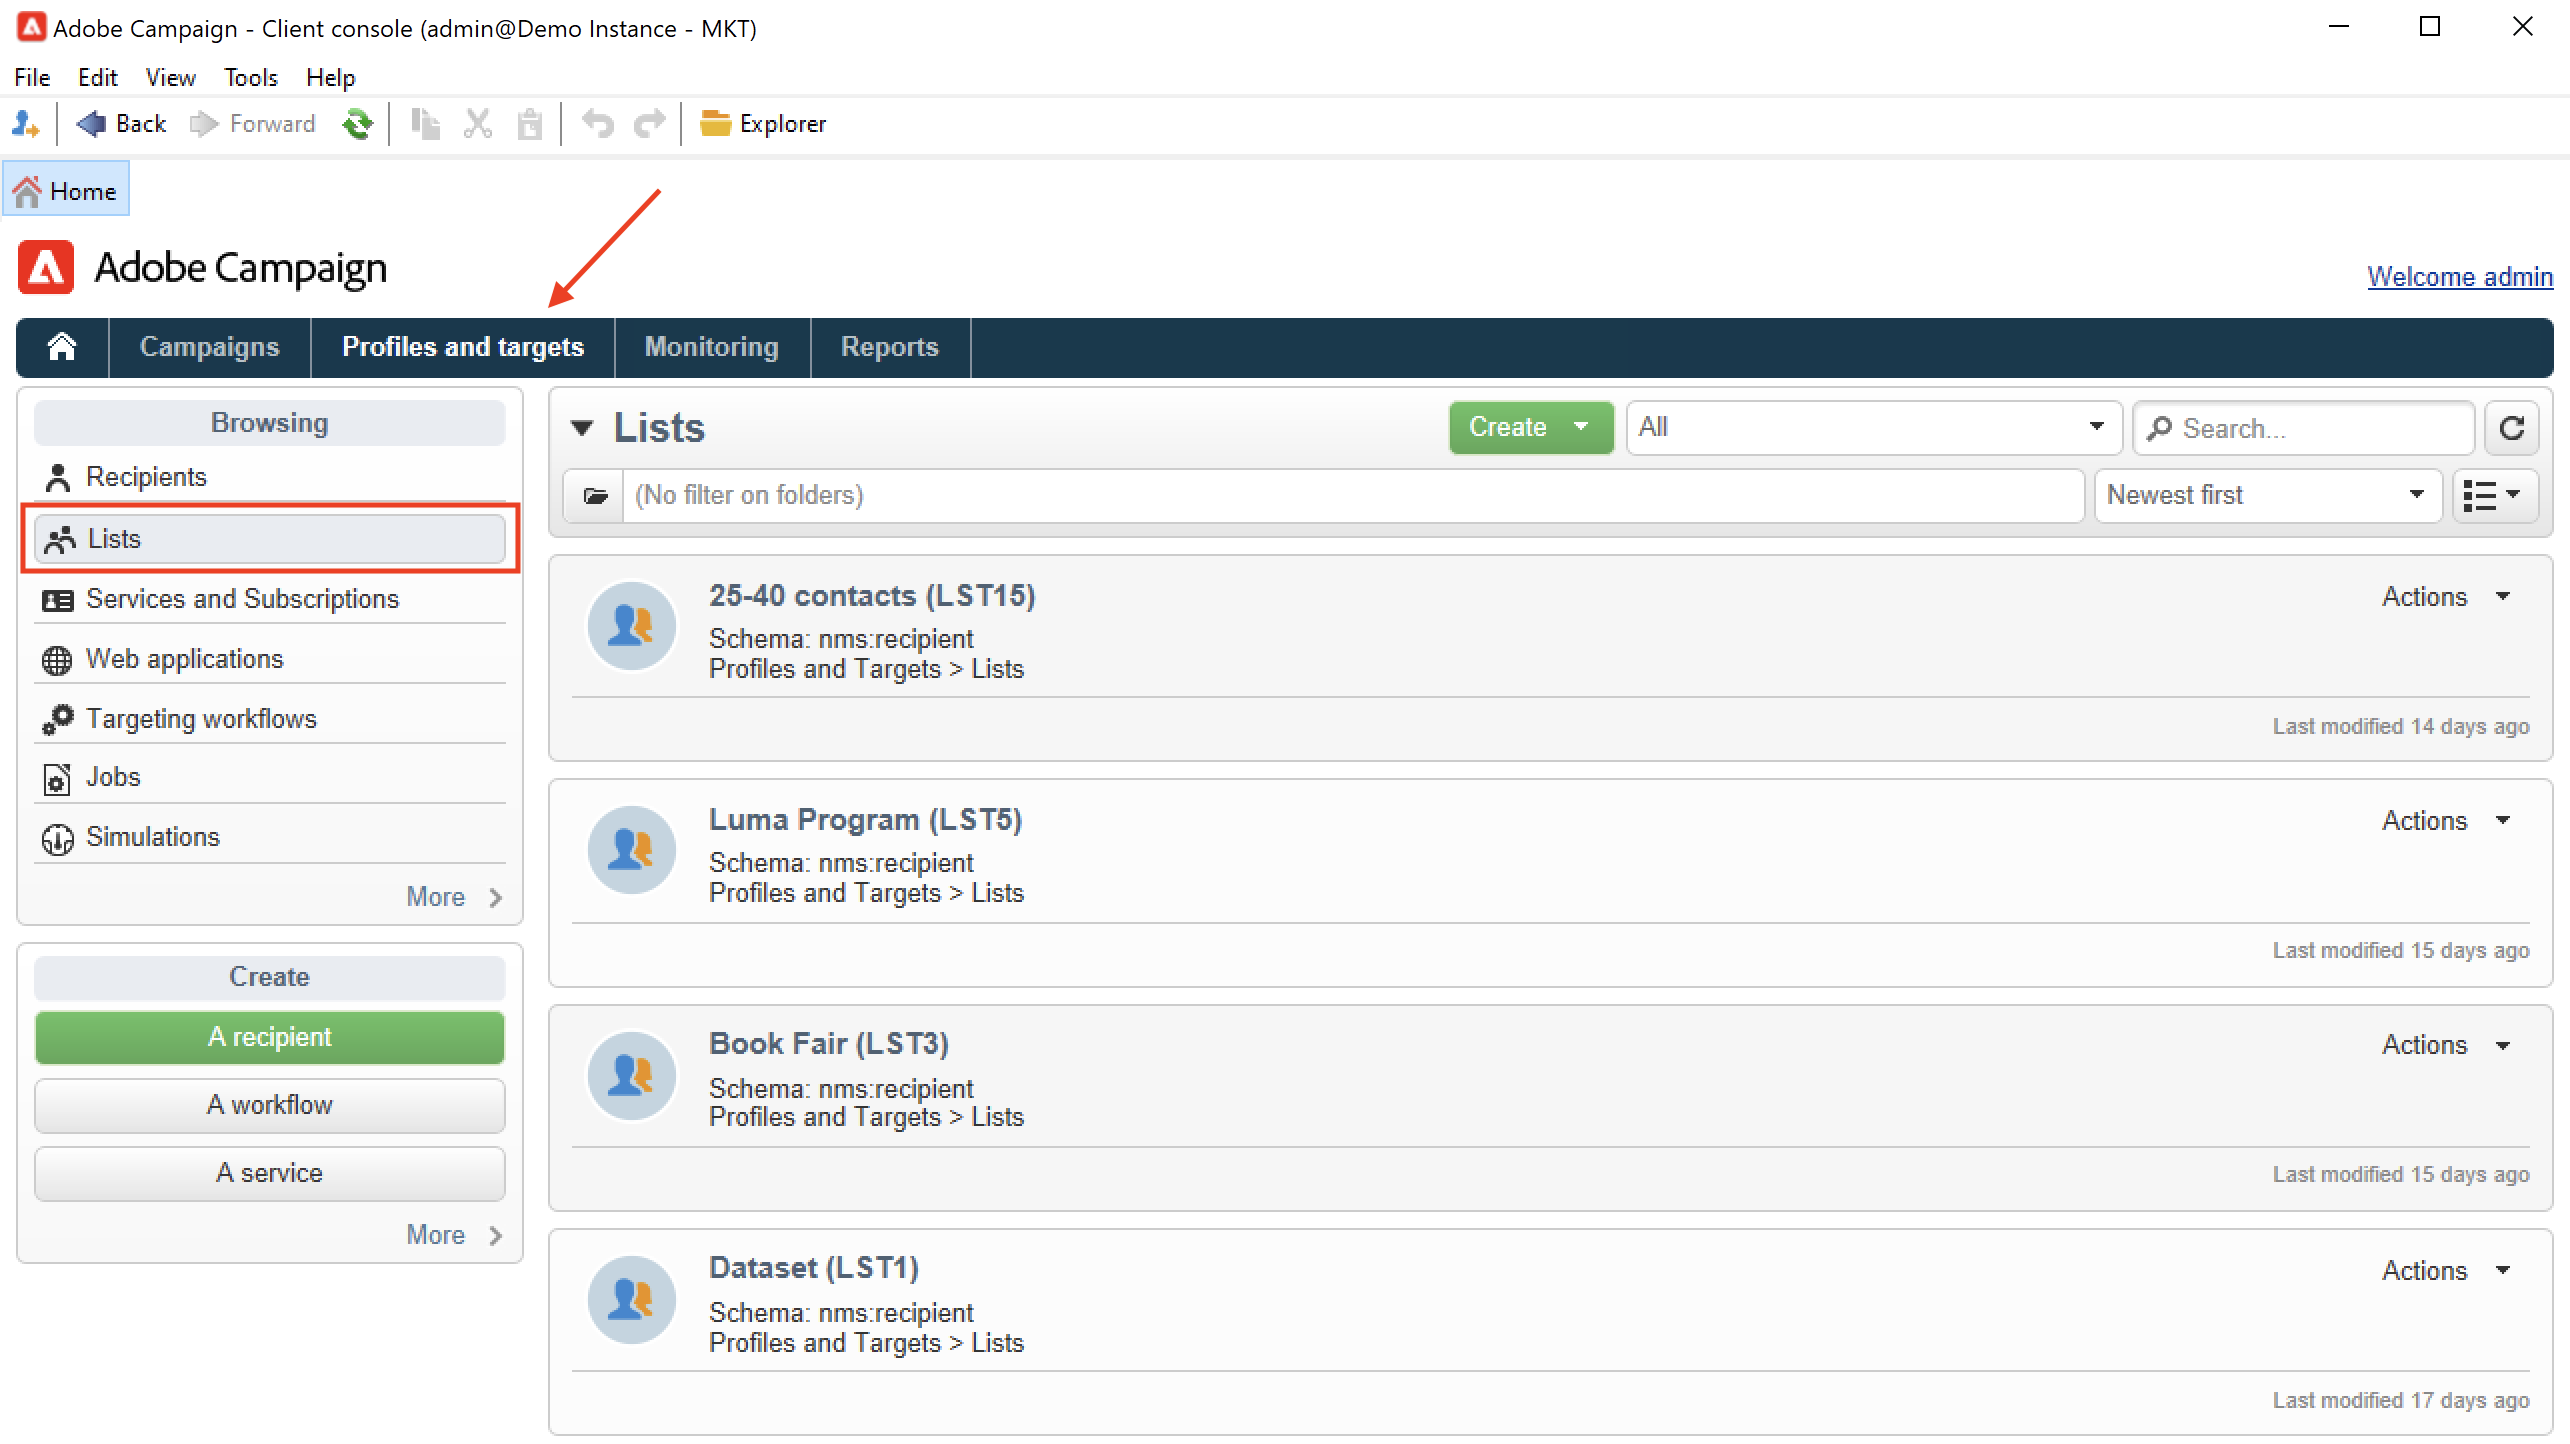The height and width of the screenshot is (1444, 2570).
Task: Collapse the Lists section triangle
Action: (582, 428)
